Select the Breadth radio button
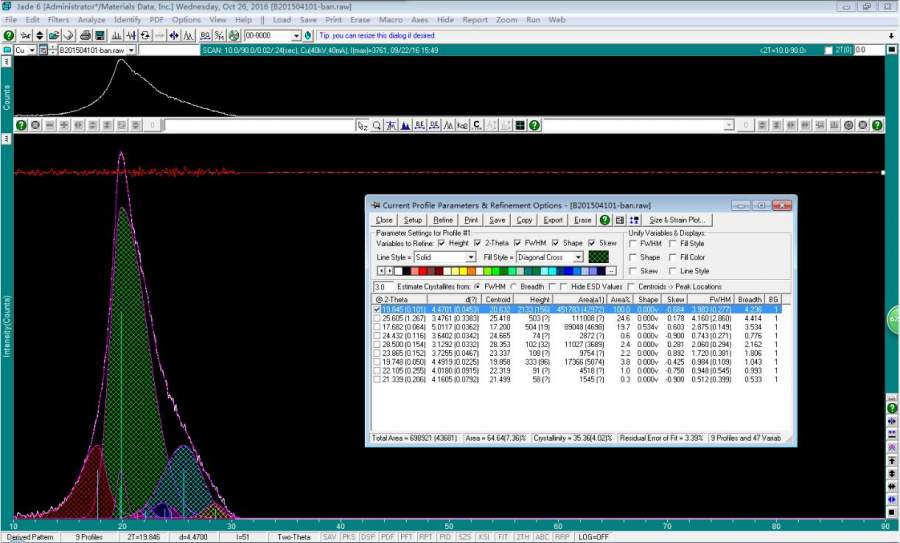This screenshot has width=900, height=543. pos(514,286)
